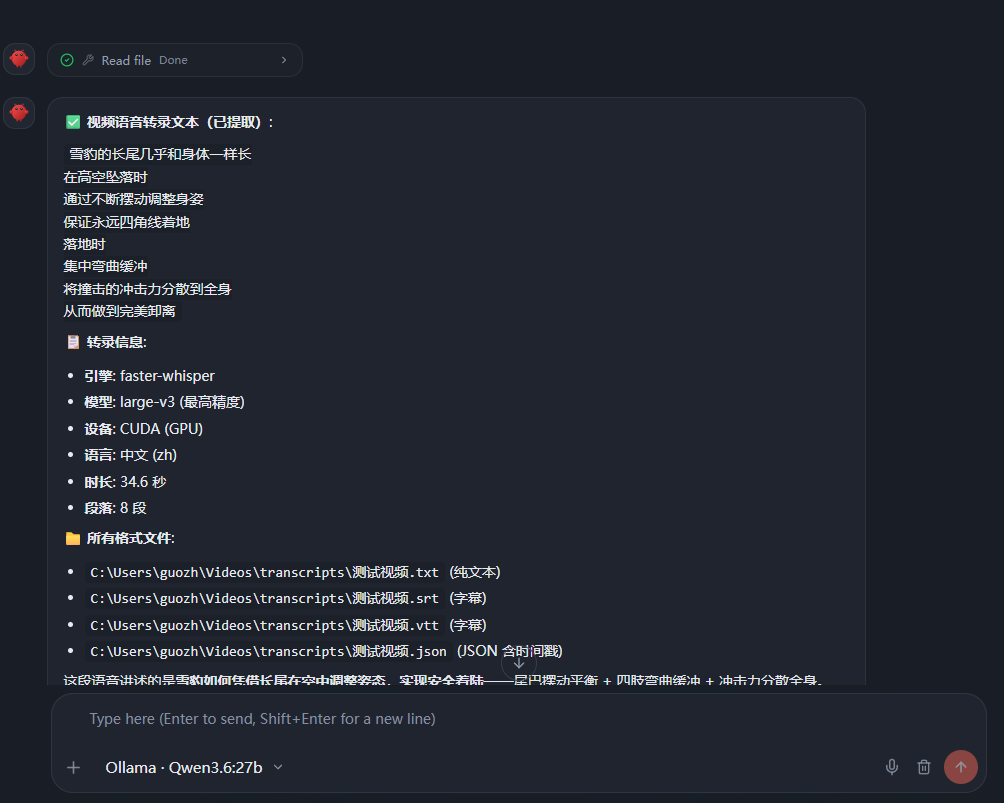The height and width of the screenshot is (803, 1004).
Task: Click the '8 段' segments entry
Action: click(x=133, y=508)
